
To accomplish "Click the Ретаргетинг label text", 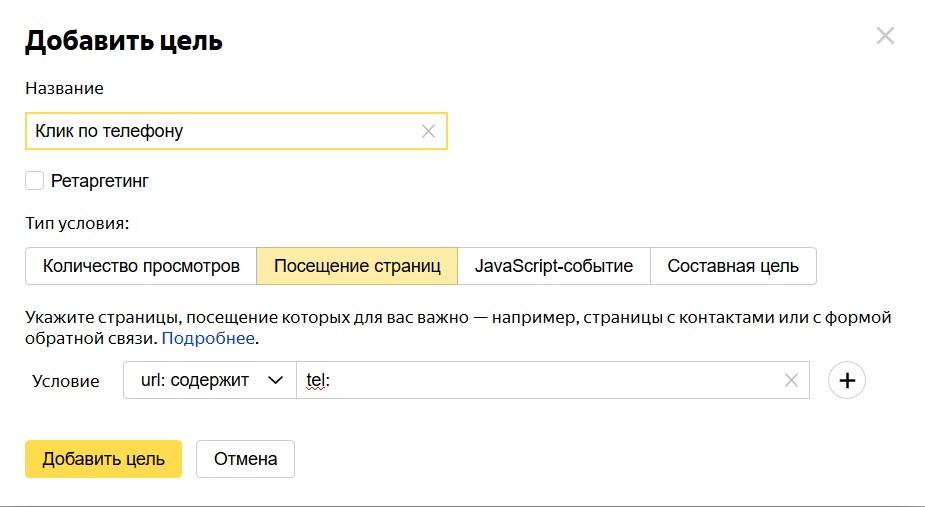I will (99, 181).
